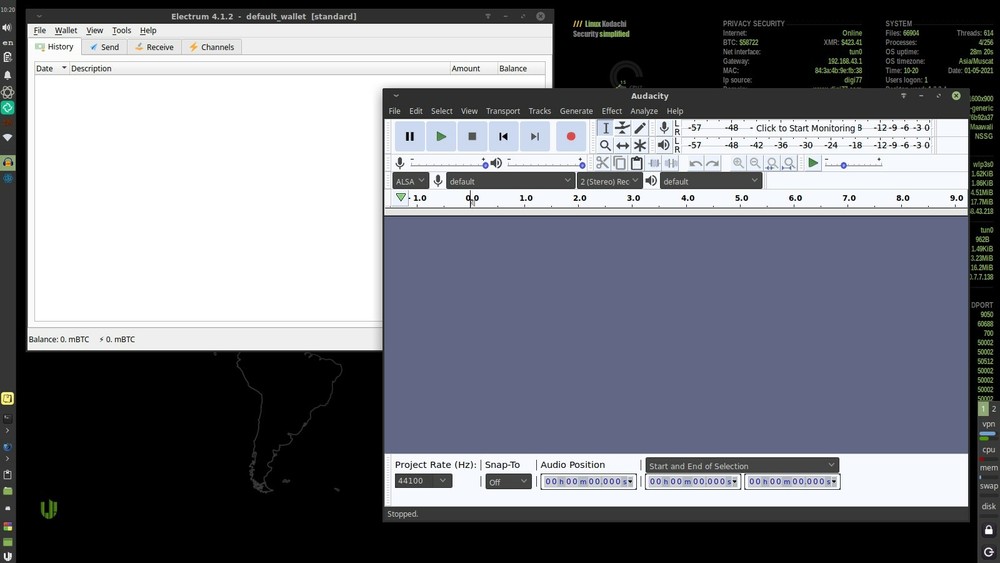Open Audacity Tracks menu

pyautogui.click(x=539, y=111)
